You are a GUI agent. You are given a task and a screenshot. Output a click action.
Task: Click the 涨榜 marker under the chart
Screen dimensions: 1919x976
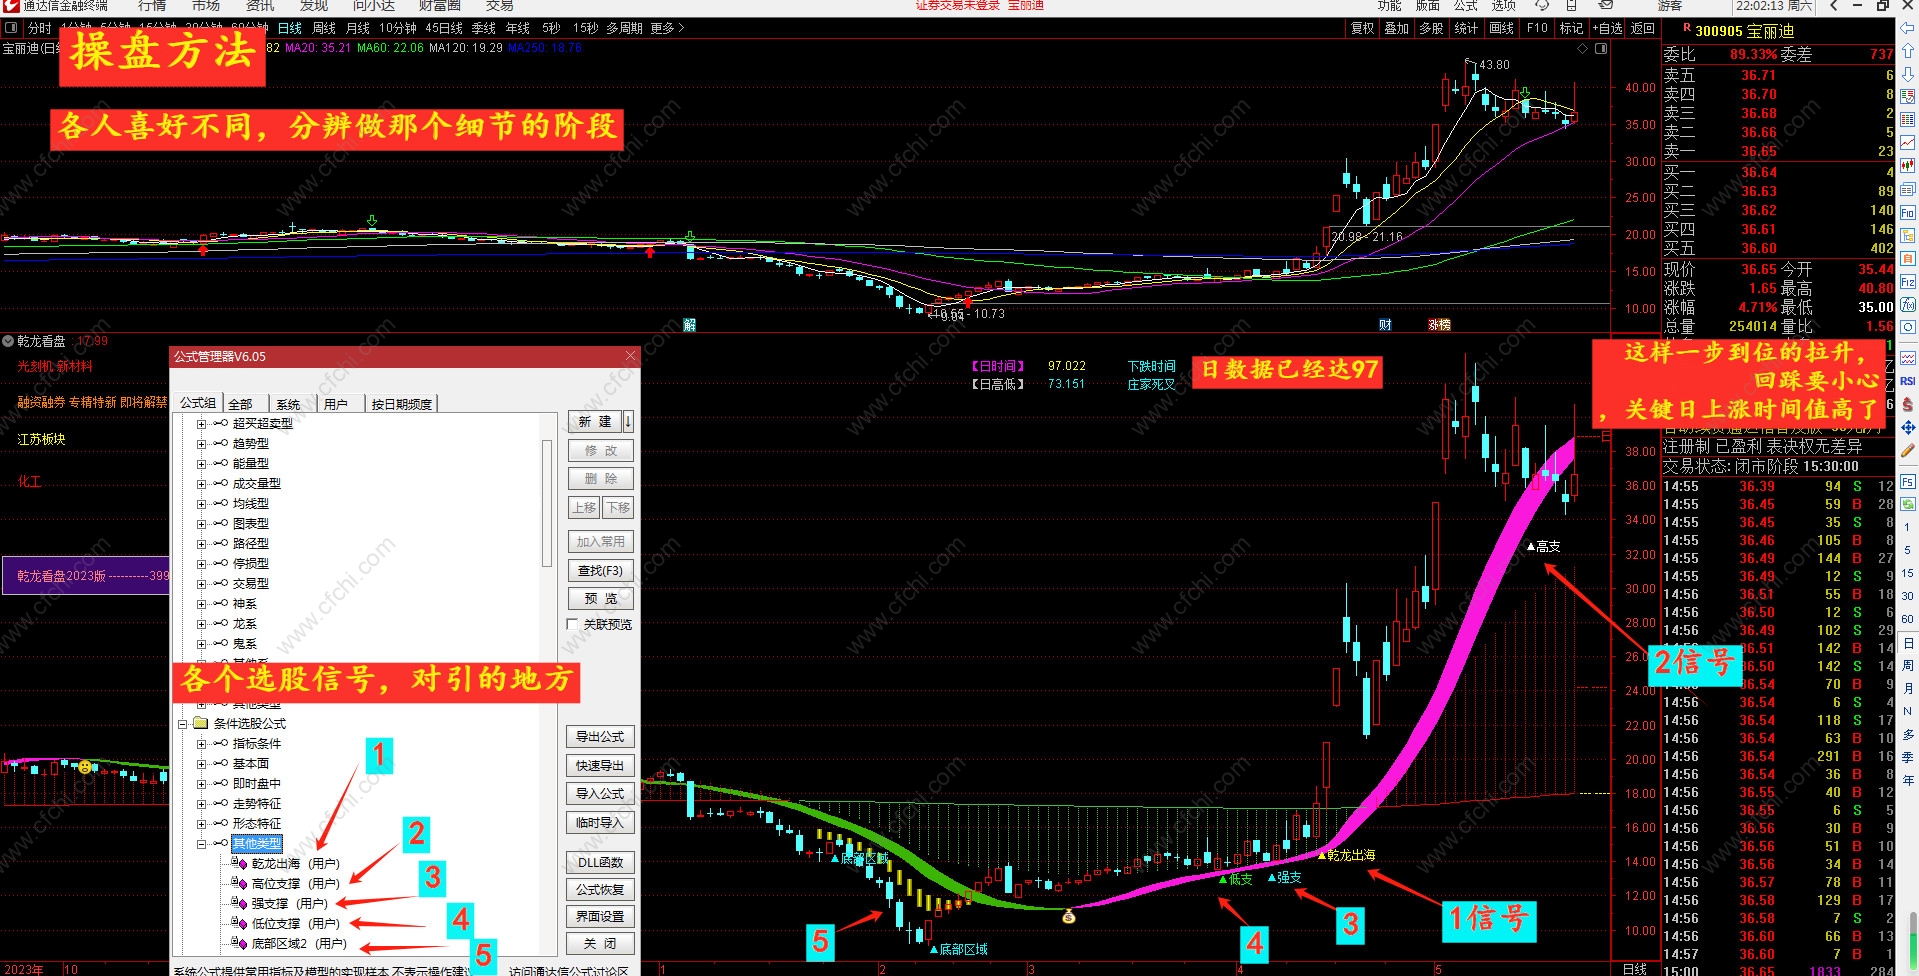pos(1439,325)
